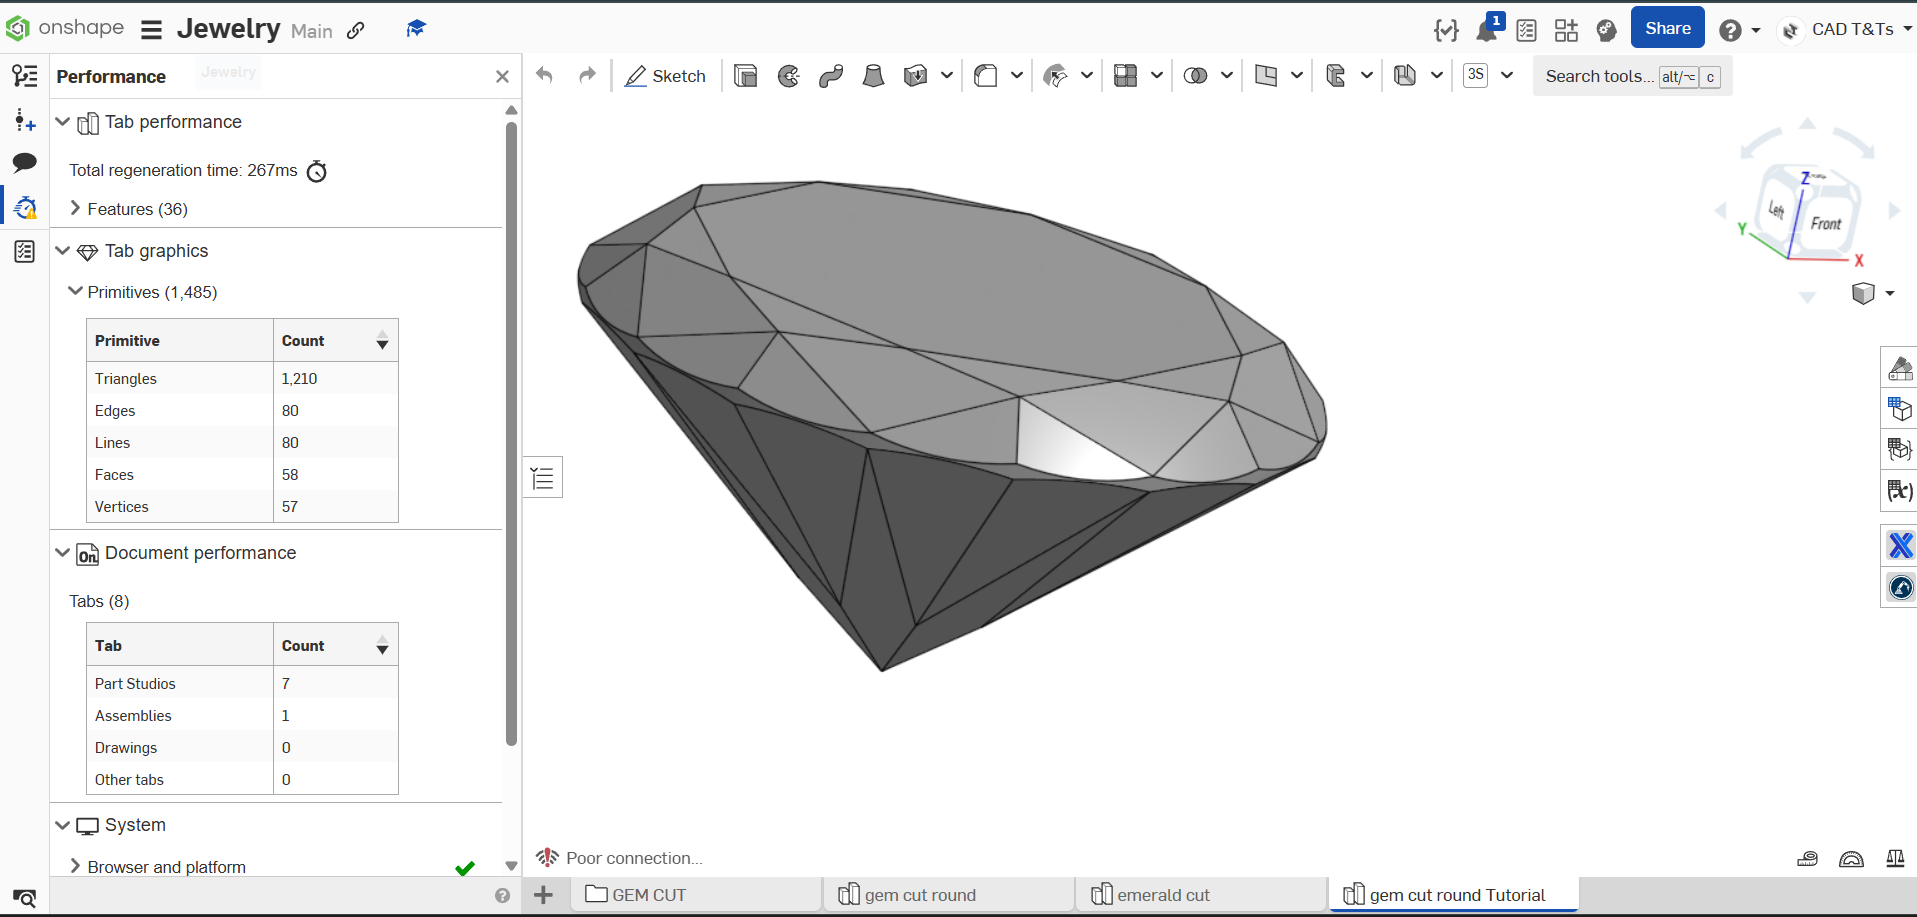
Task: Open the Comments speech bubble icon
Action: point(25,162)
